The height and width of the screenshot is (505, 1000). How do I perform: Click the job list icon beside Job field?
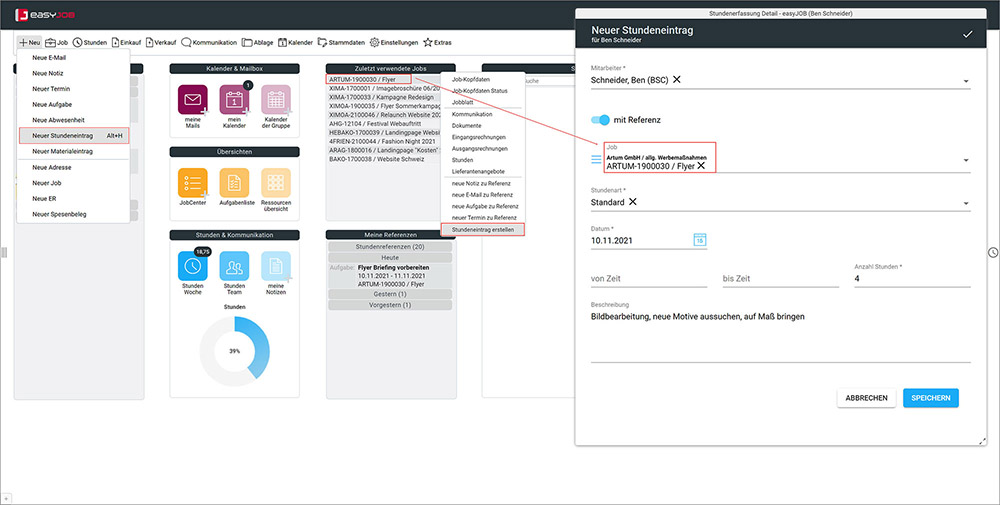tap(596, 159)
